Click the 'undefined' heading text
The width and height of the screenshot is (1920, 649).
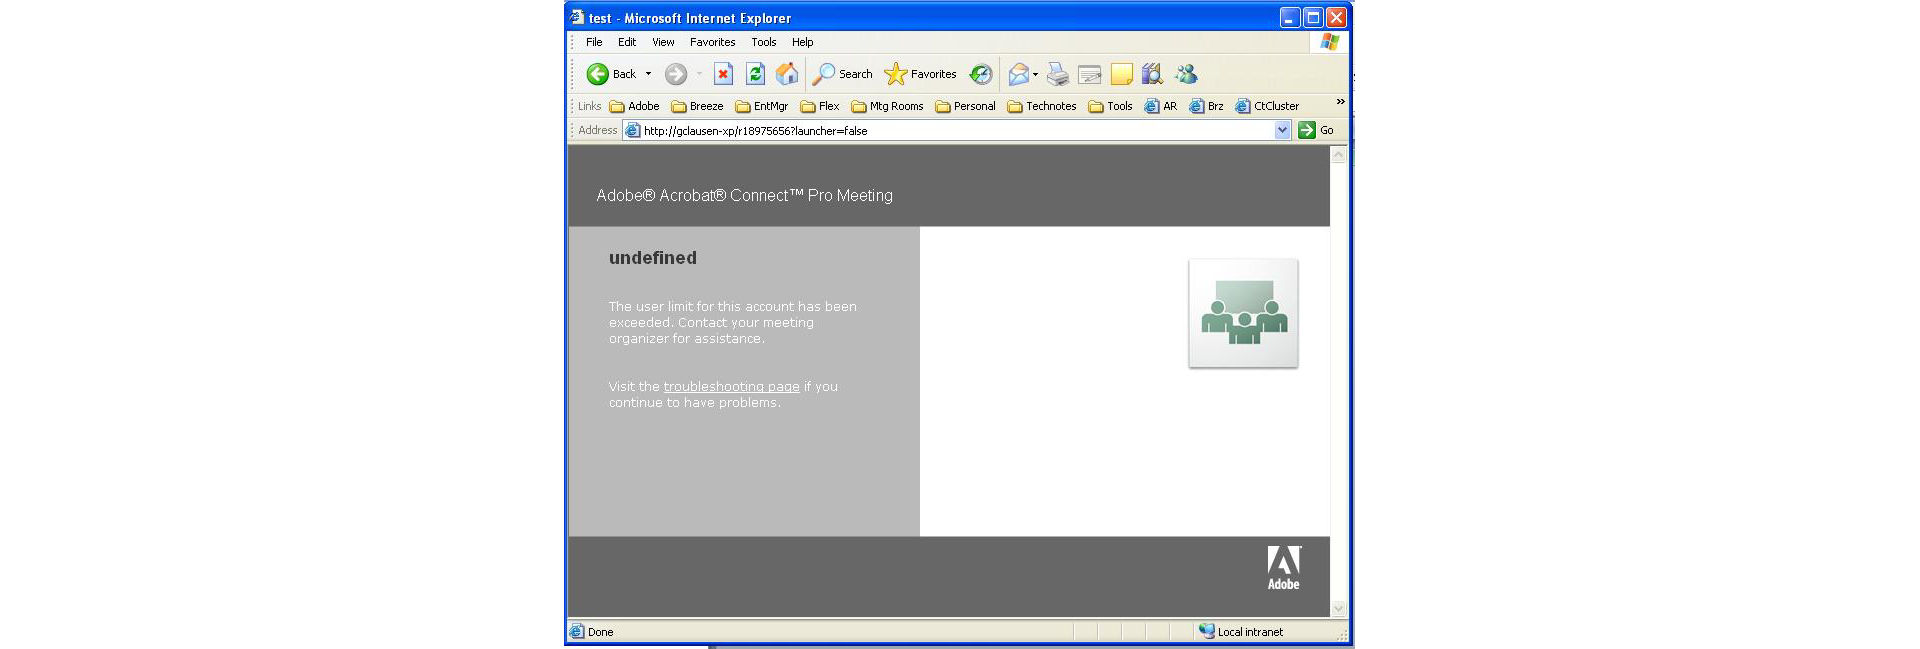click(653, 258)
